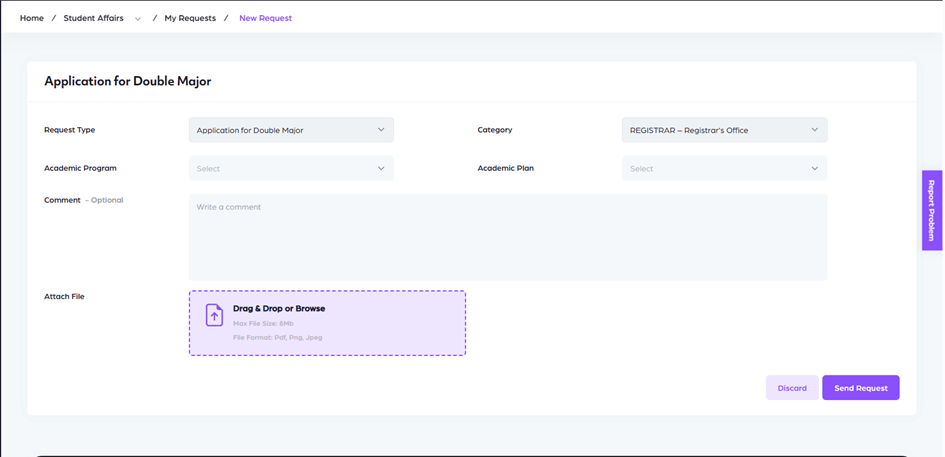Navigate to My Requests breadcrumb
The width and height of the screenshot is (945, 457).
pyautogui.click(x=190, y=18)
